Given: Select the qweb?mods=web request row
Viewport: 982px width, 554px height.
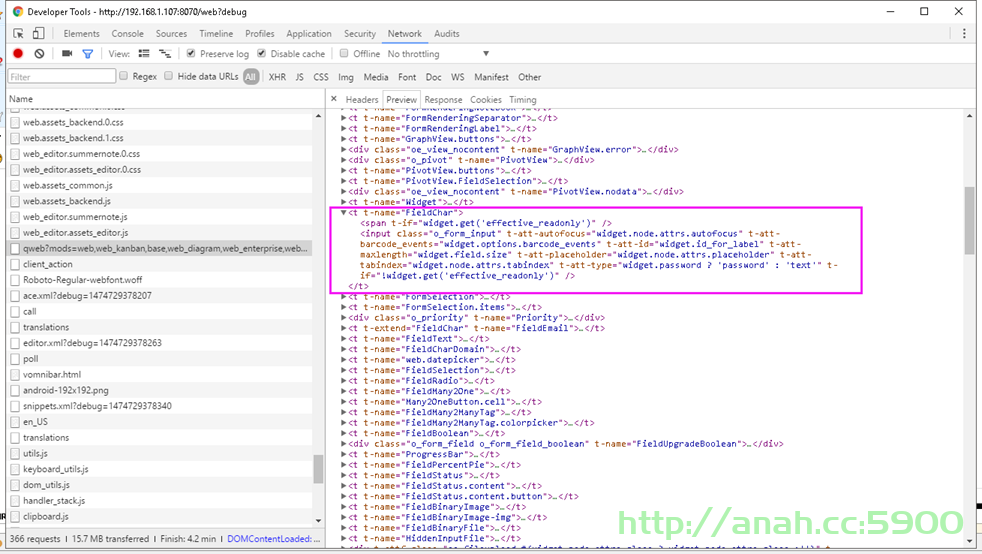Looking at the screenshot, I should pos(160,249).
